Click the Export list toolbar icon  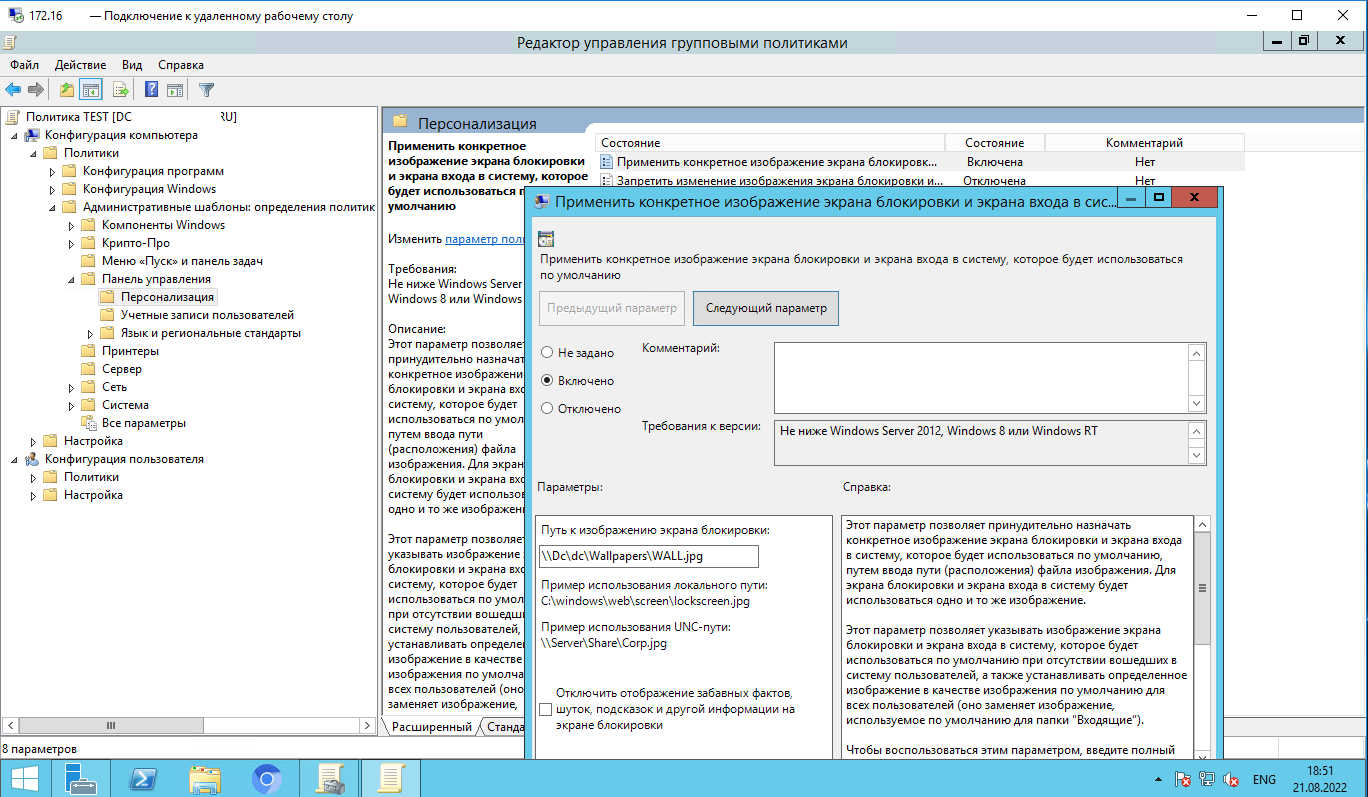121,89
